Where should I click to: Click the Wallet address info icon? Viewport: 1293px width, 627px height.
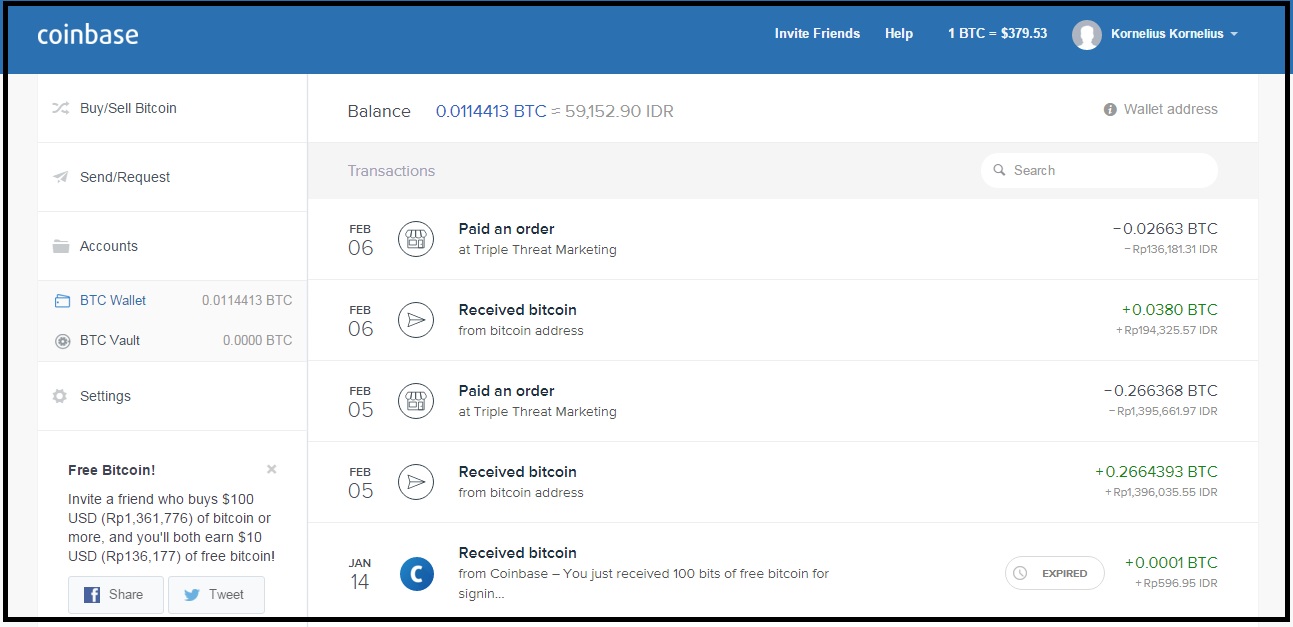tap(1110, 109)
